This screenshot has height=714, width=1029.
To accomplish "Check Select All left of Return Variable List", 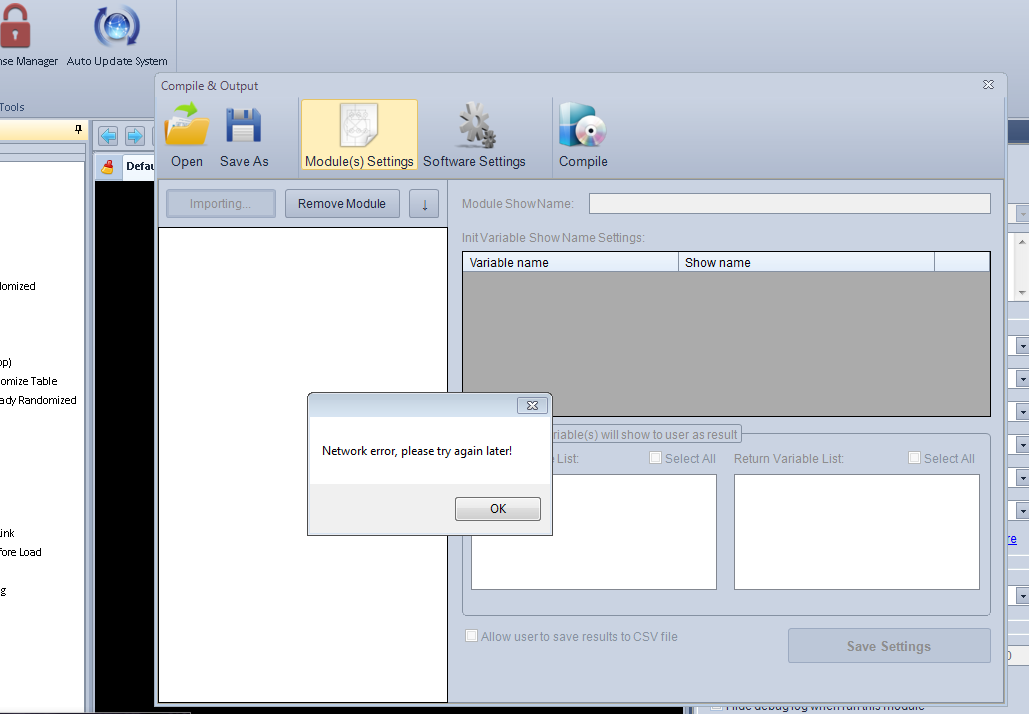I will click(x=656, y=458).
